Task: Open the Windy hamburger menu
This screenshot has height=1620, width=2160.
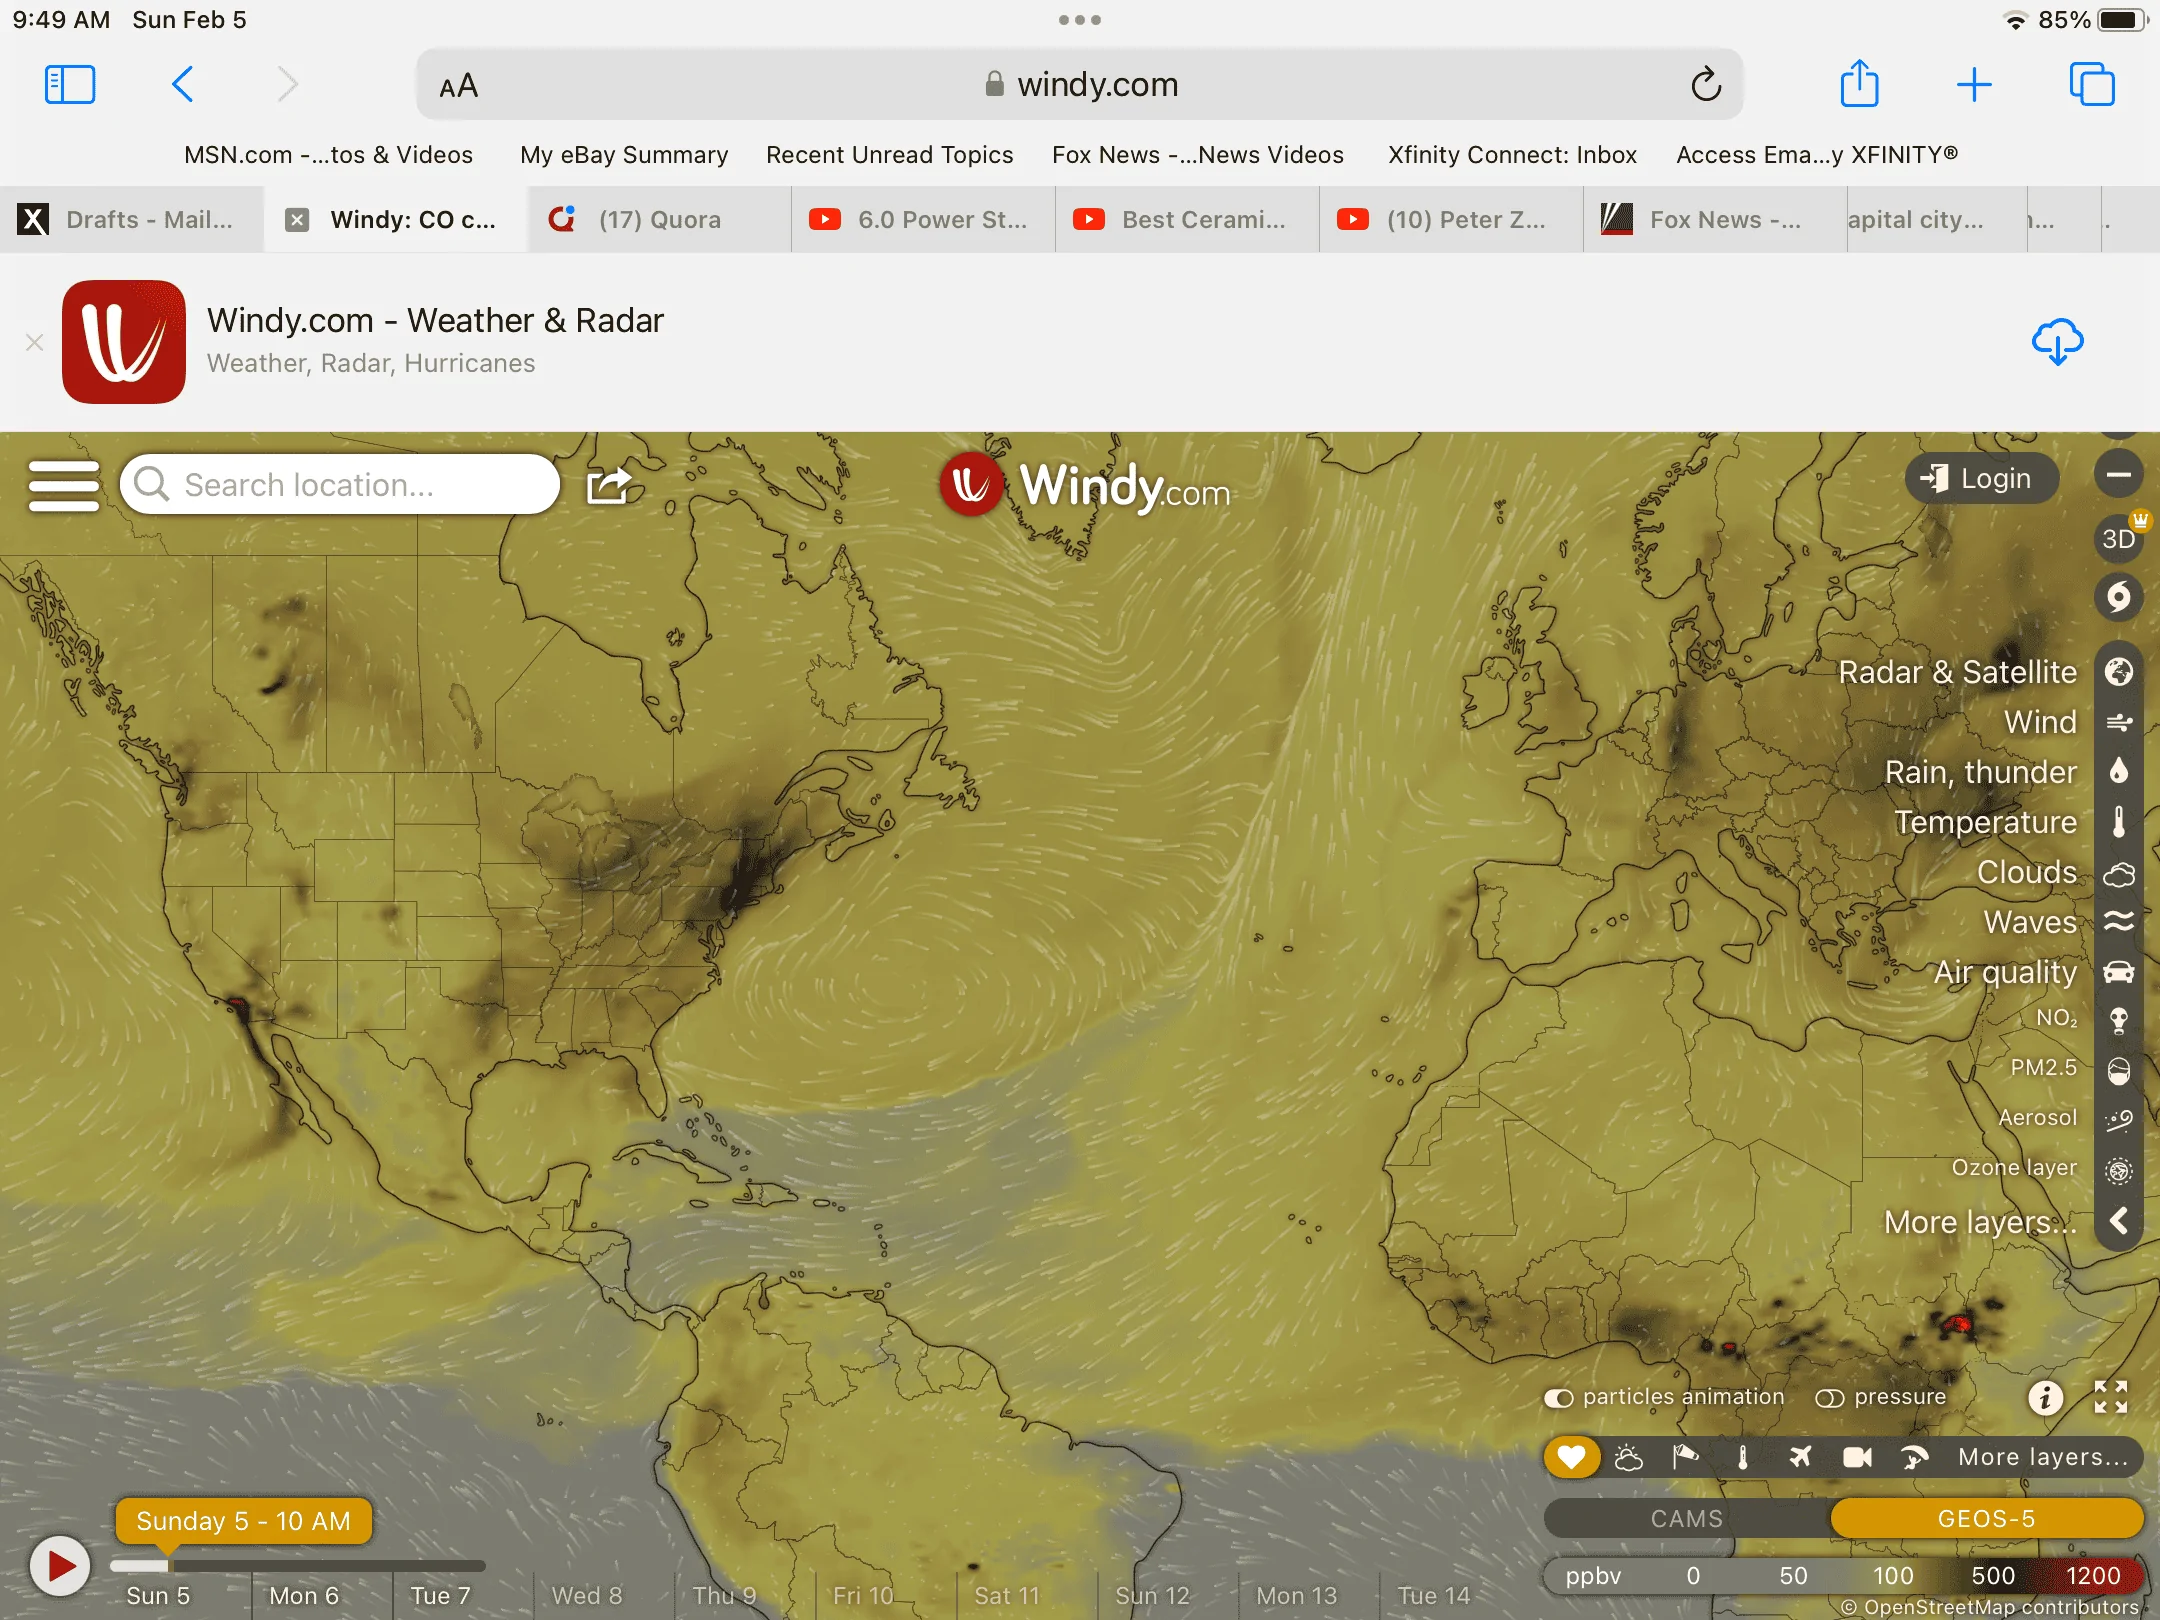Action: (64, 485)
